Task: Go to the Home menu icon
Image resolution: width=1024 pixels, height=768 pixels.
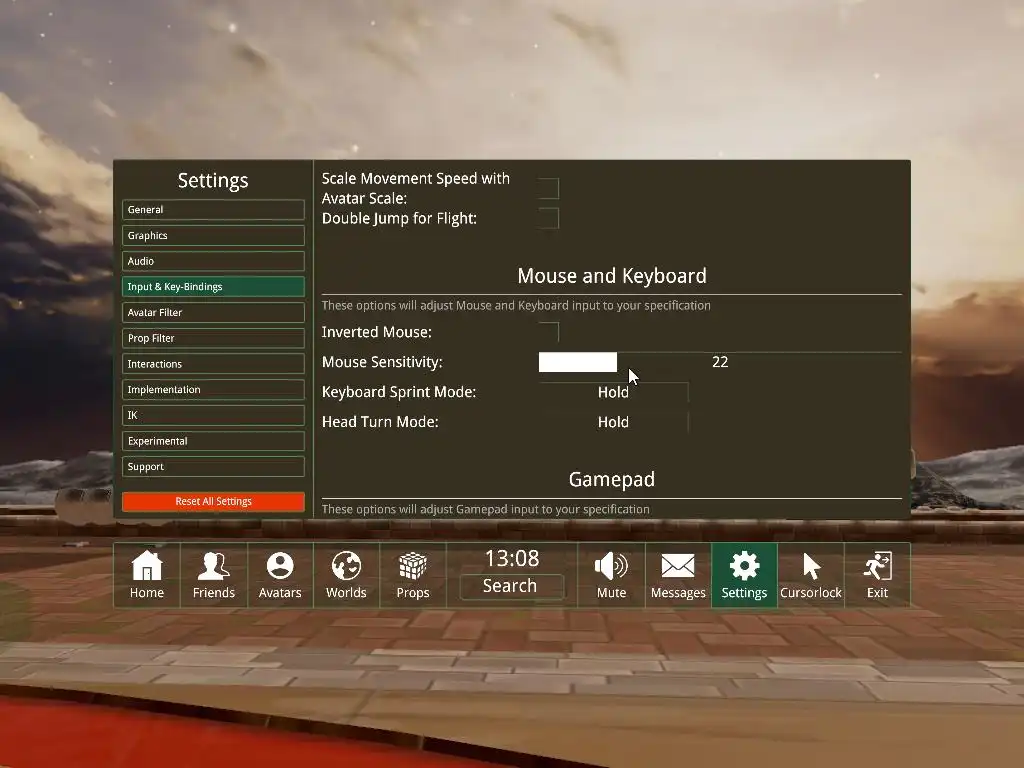Action: 147,575
